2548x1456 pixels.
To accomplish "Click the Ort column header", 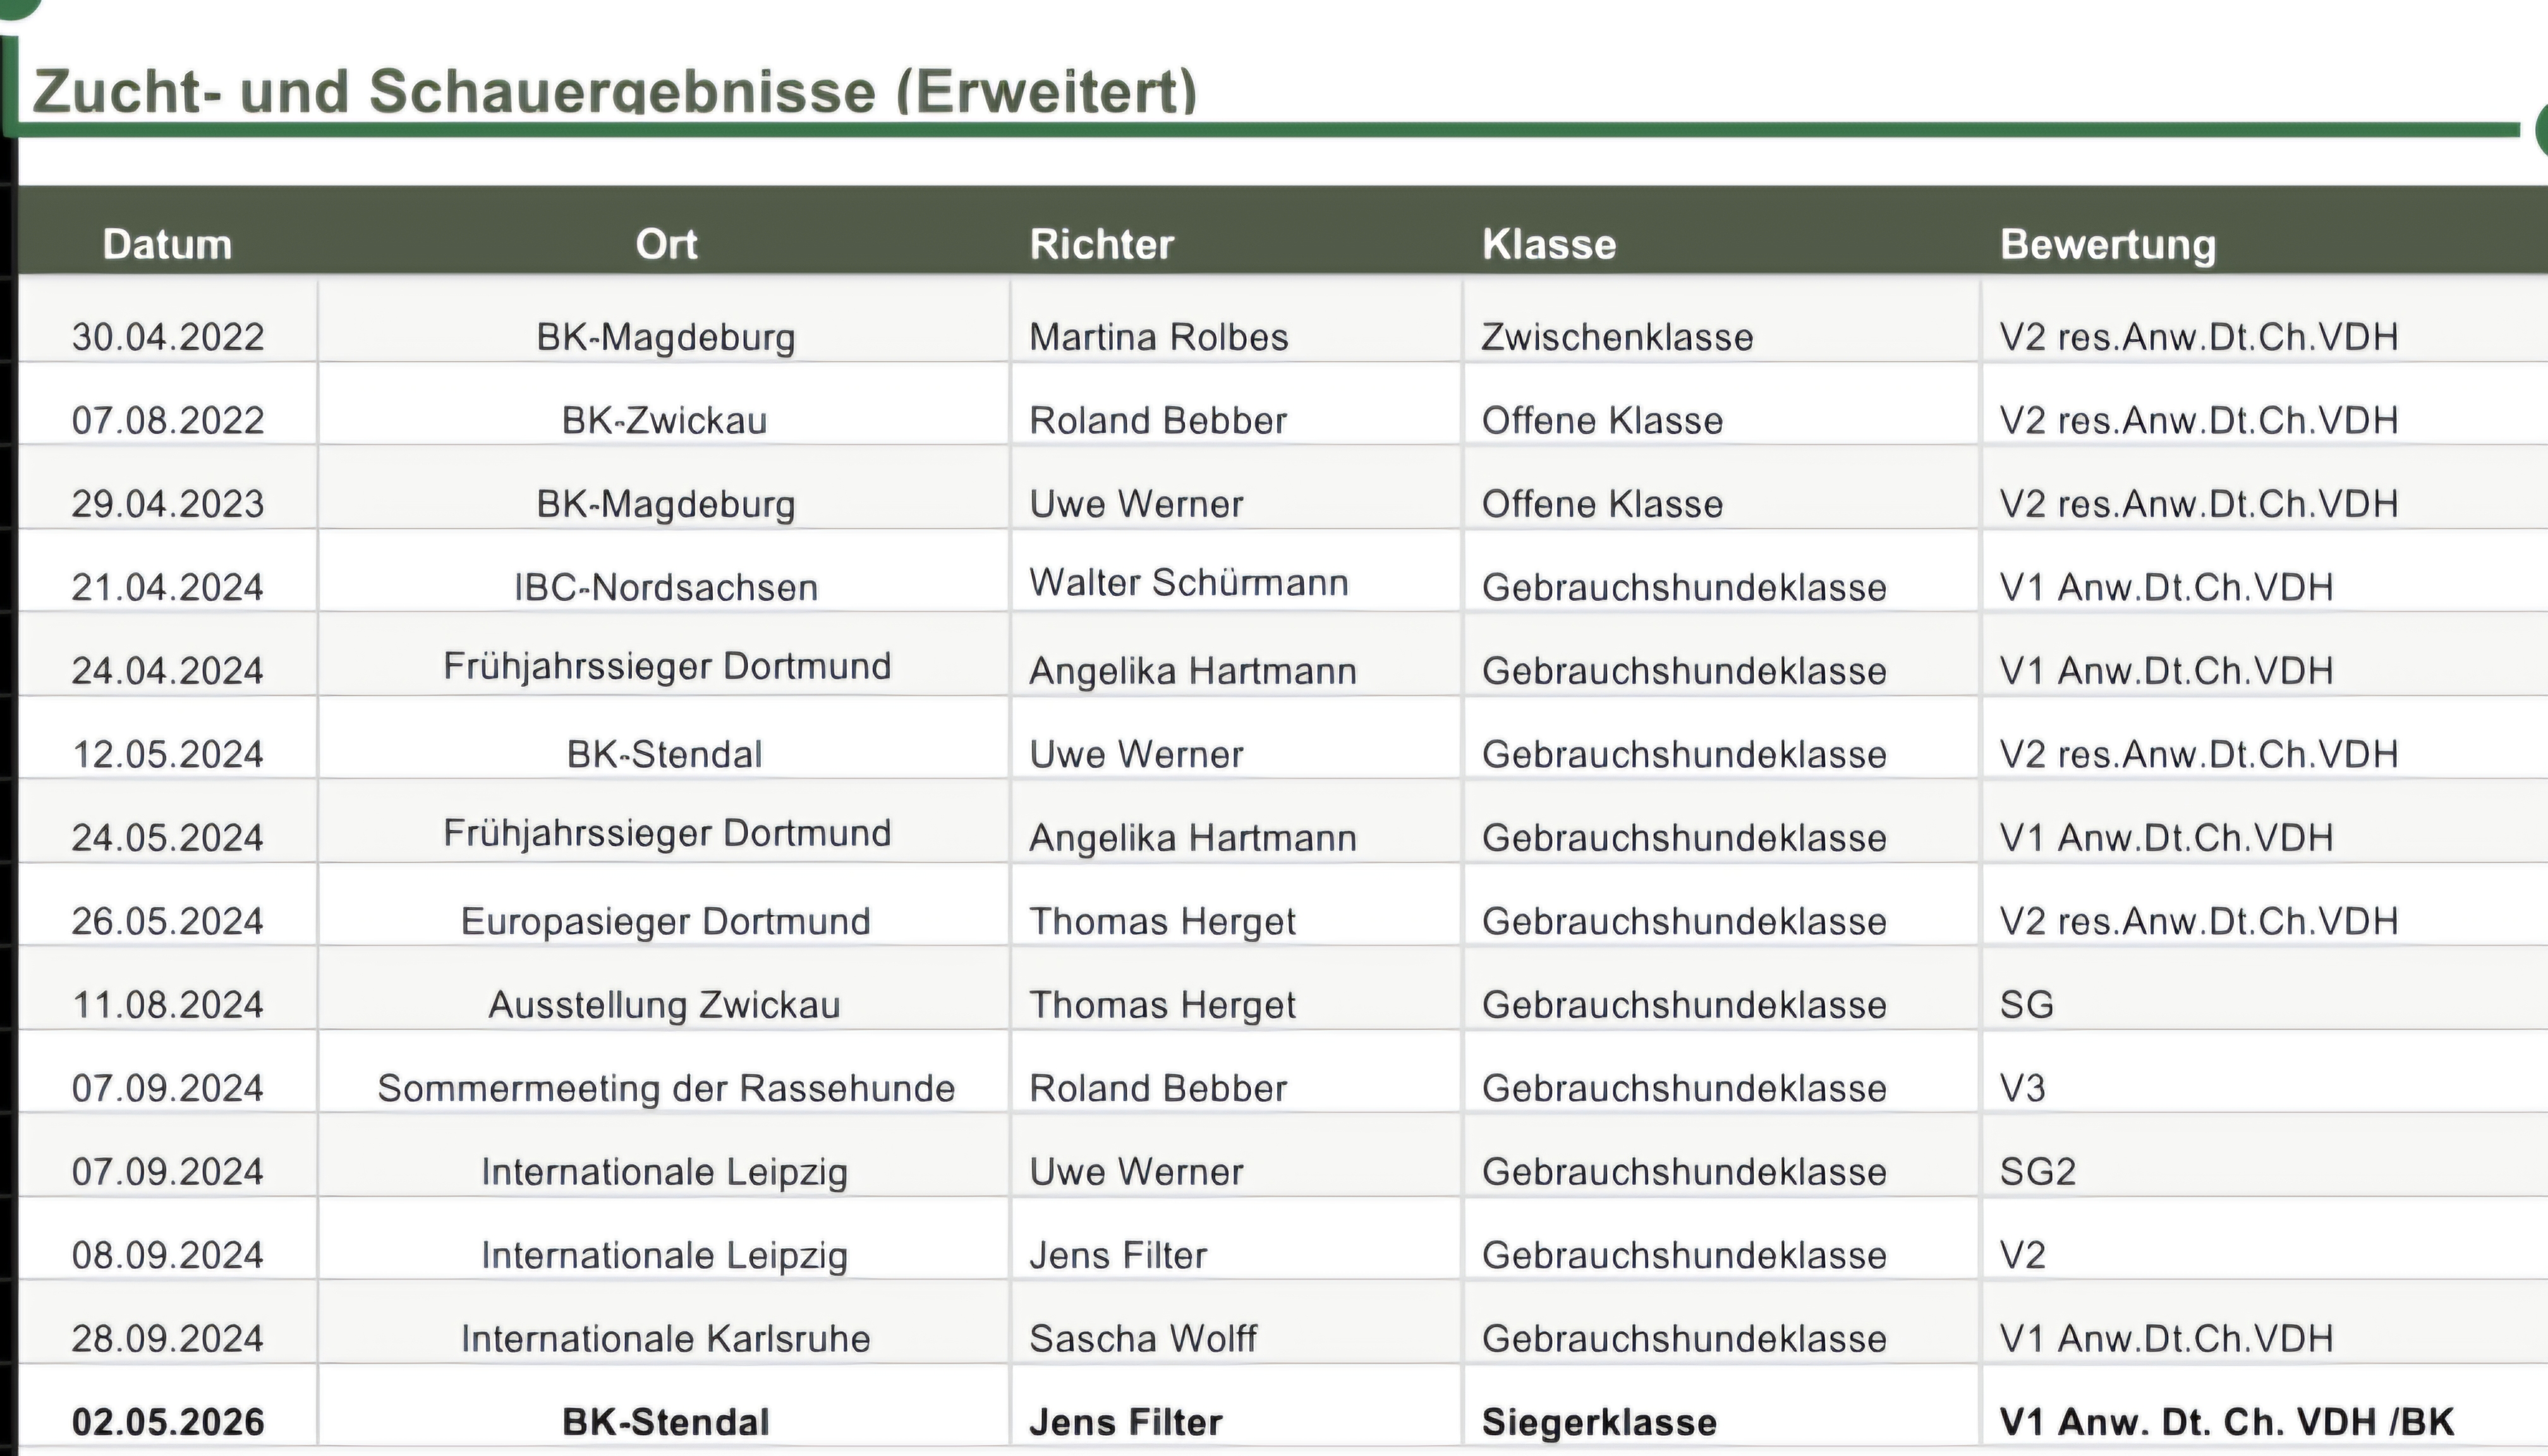I will [x=666, y=245].
